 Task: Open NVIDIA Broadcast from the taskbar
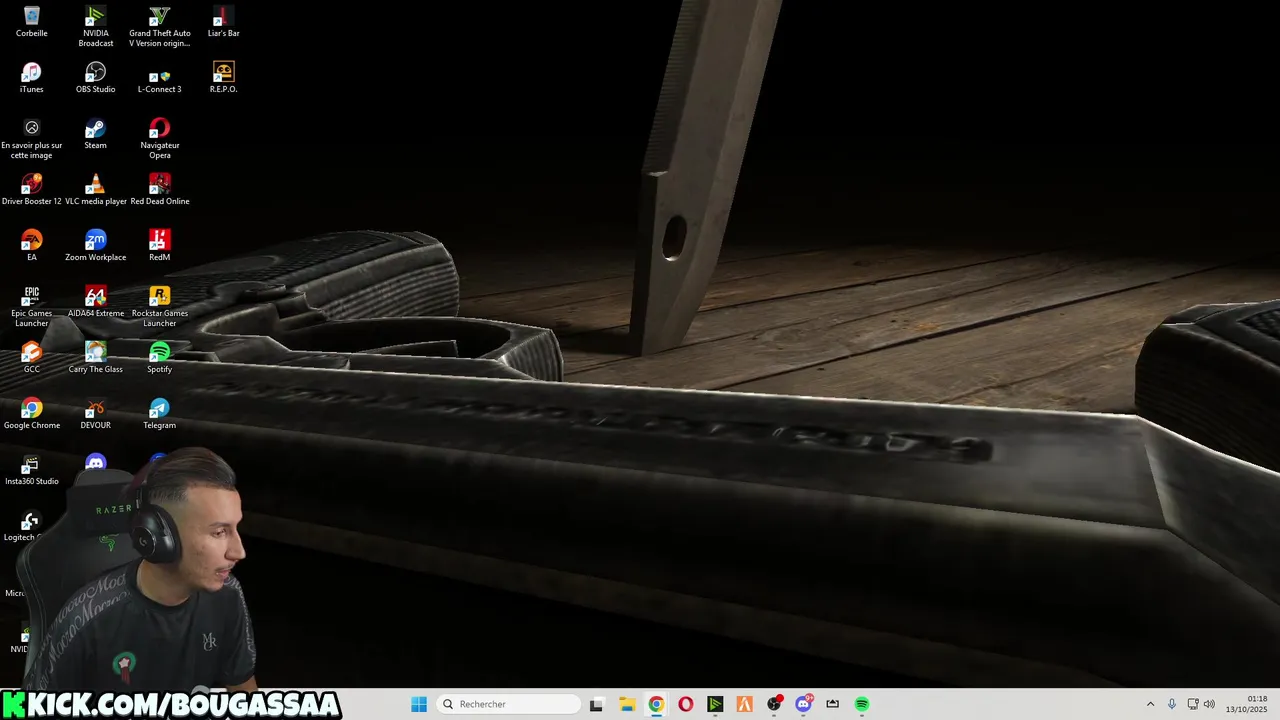pos(715,704)
